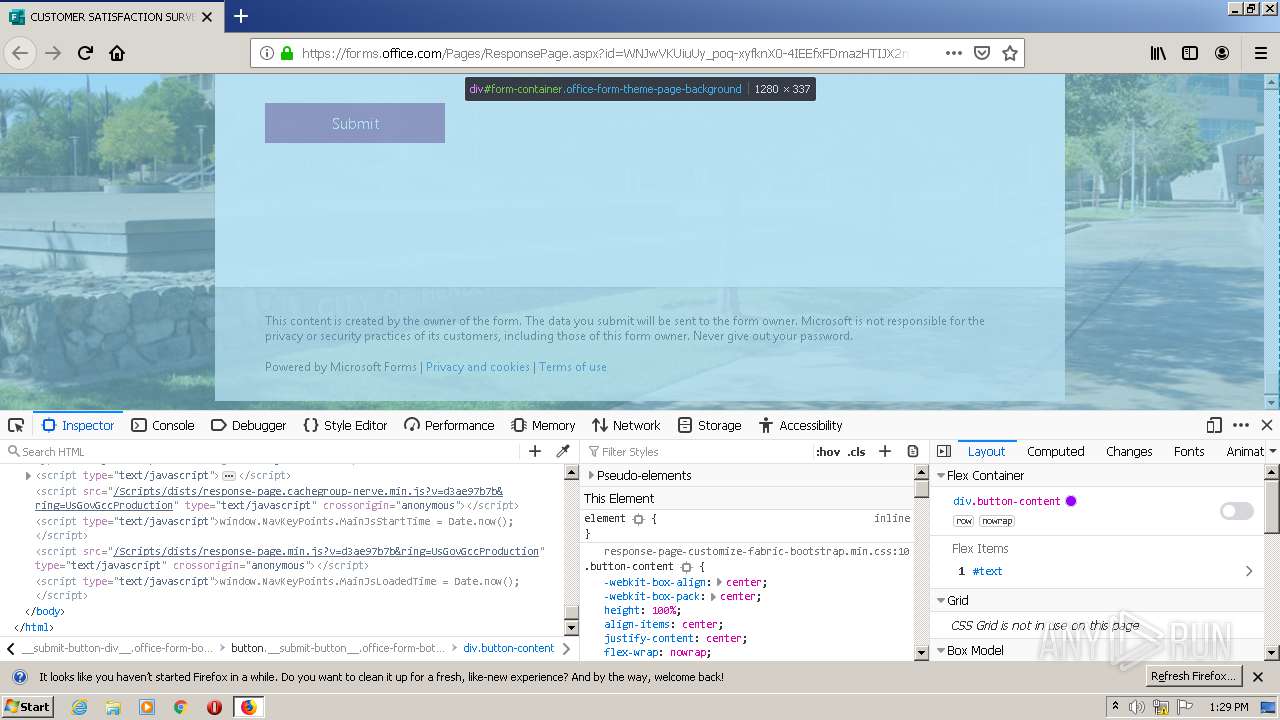
Task: Open the Style Editor tab
Action: click(345, 425)
